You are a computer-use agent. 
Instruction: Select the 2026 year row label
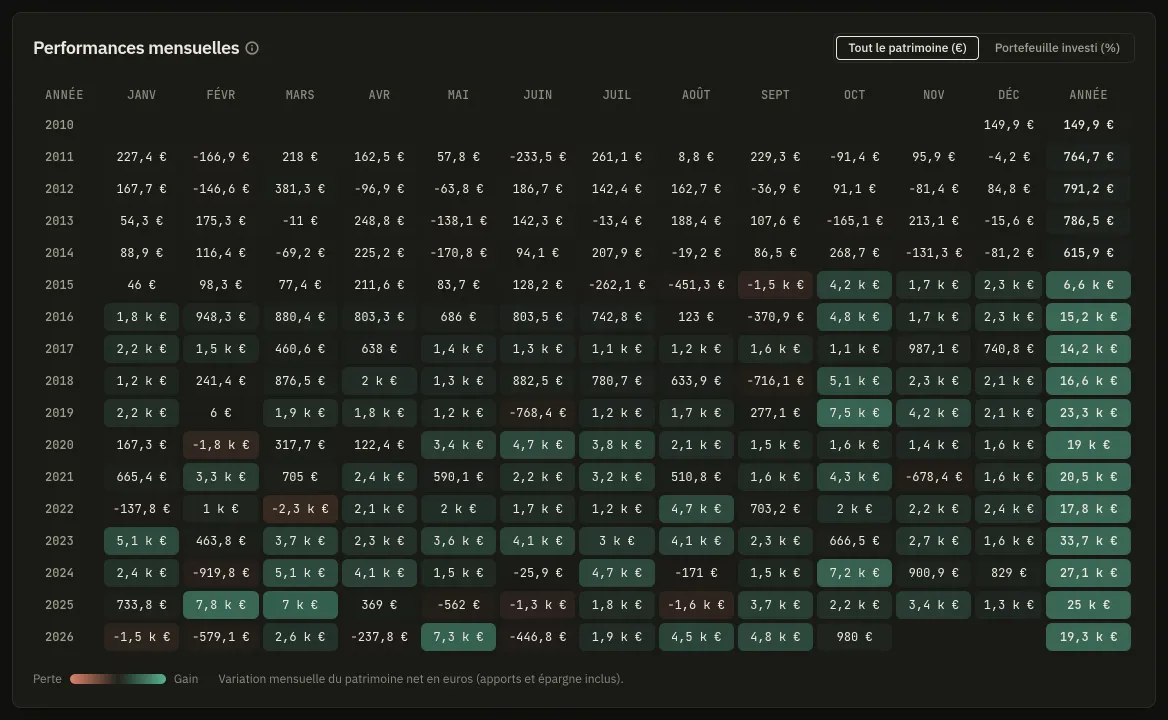coord(60,637)
